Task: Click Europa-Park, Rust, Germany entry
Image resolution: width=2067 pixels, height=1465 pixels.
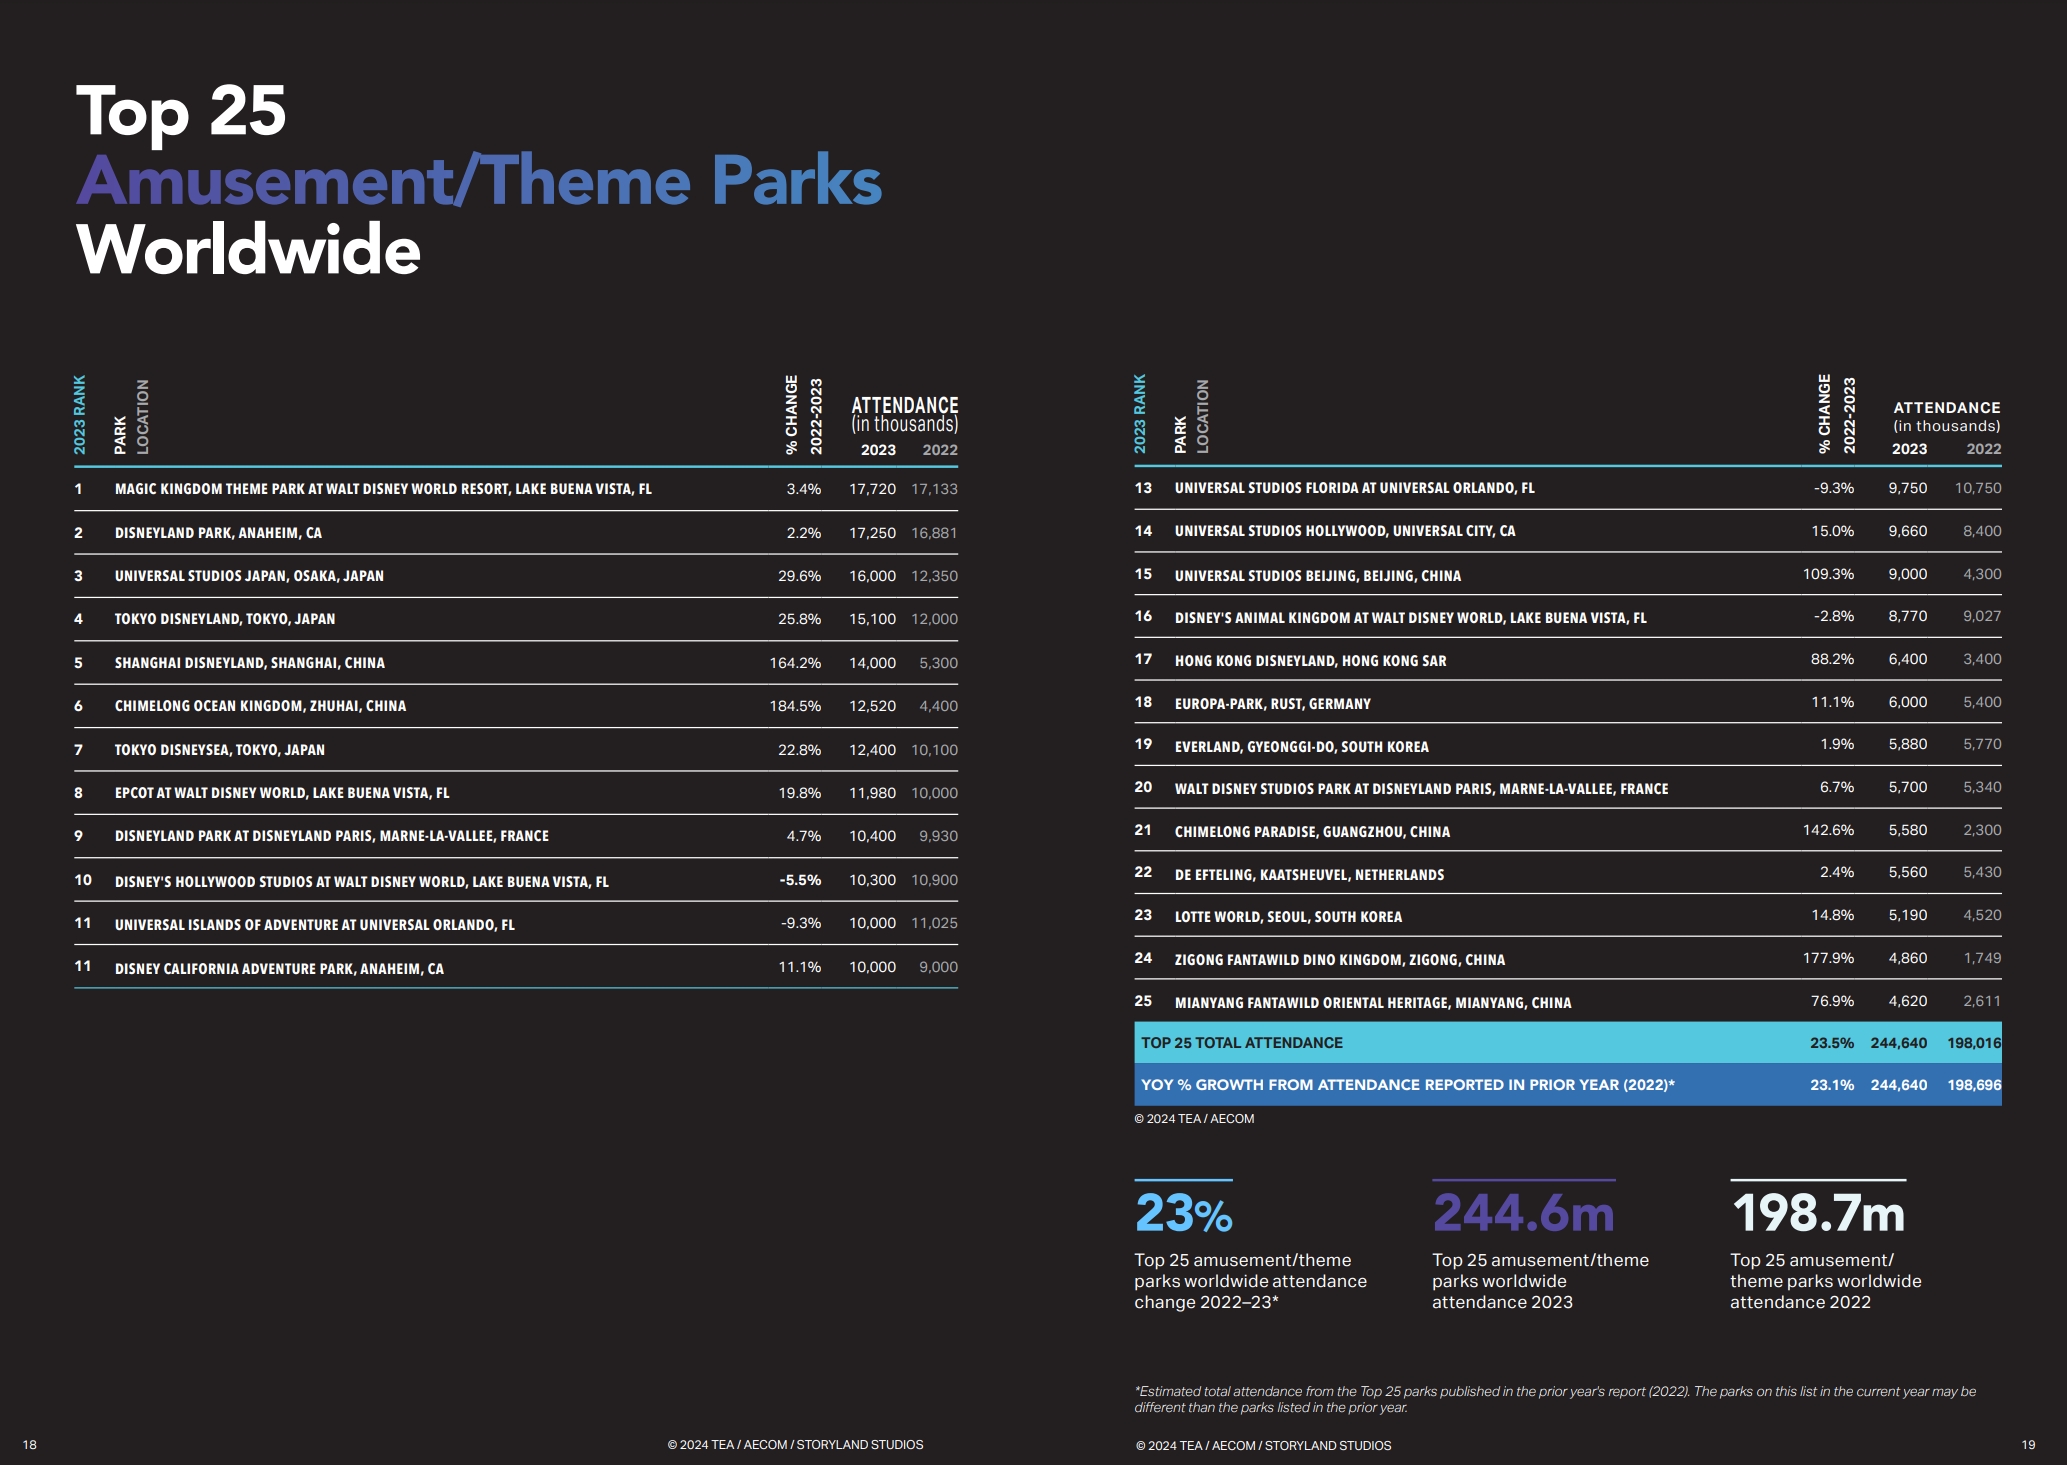Action: [x=1272, y=704]
